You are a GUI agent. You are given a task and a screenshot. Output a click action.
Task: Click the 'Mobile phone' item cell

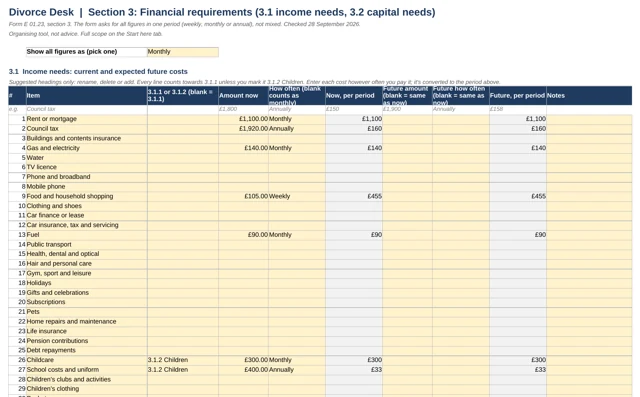tap(87, 186)
